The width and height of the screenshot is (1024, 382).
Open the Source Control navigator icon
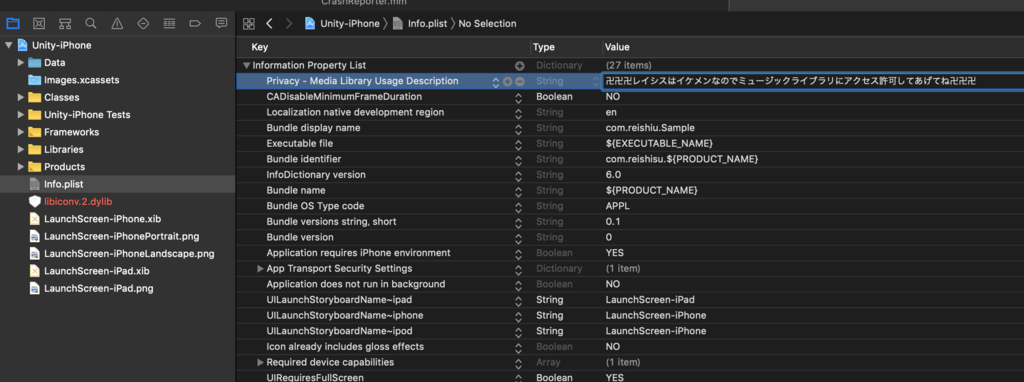39,24
